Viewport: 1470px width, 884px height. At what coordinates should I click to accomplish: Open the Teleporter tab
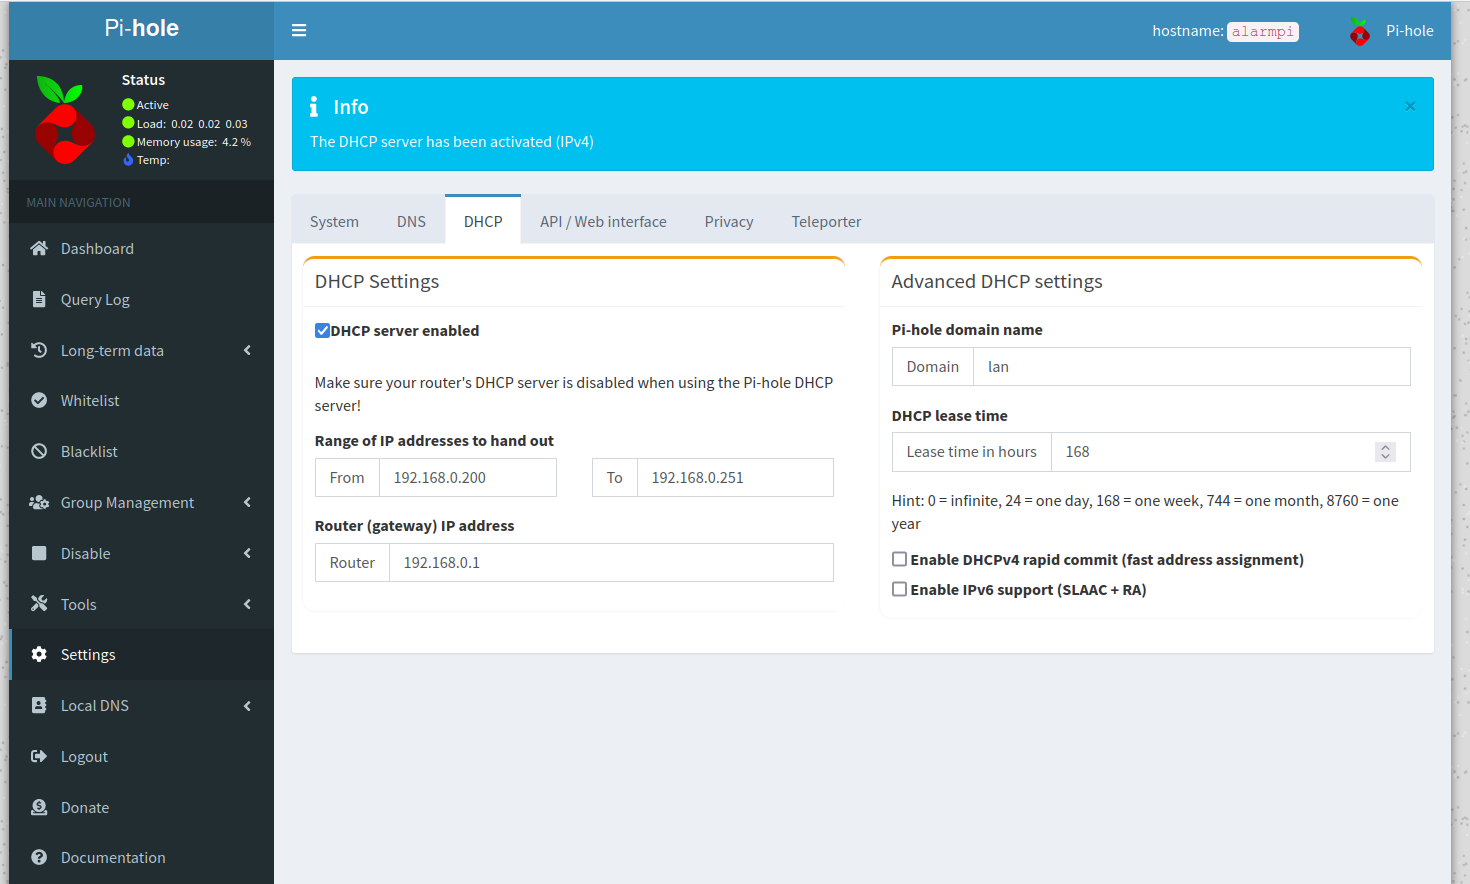pos(826,221)
